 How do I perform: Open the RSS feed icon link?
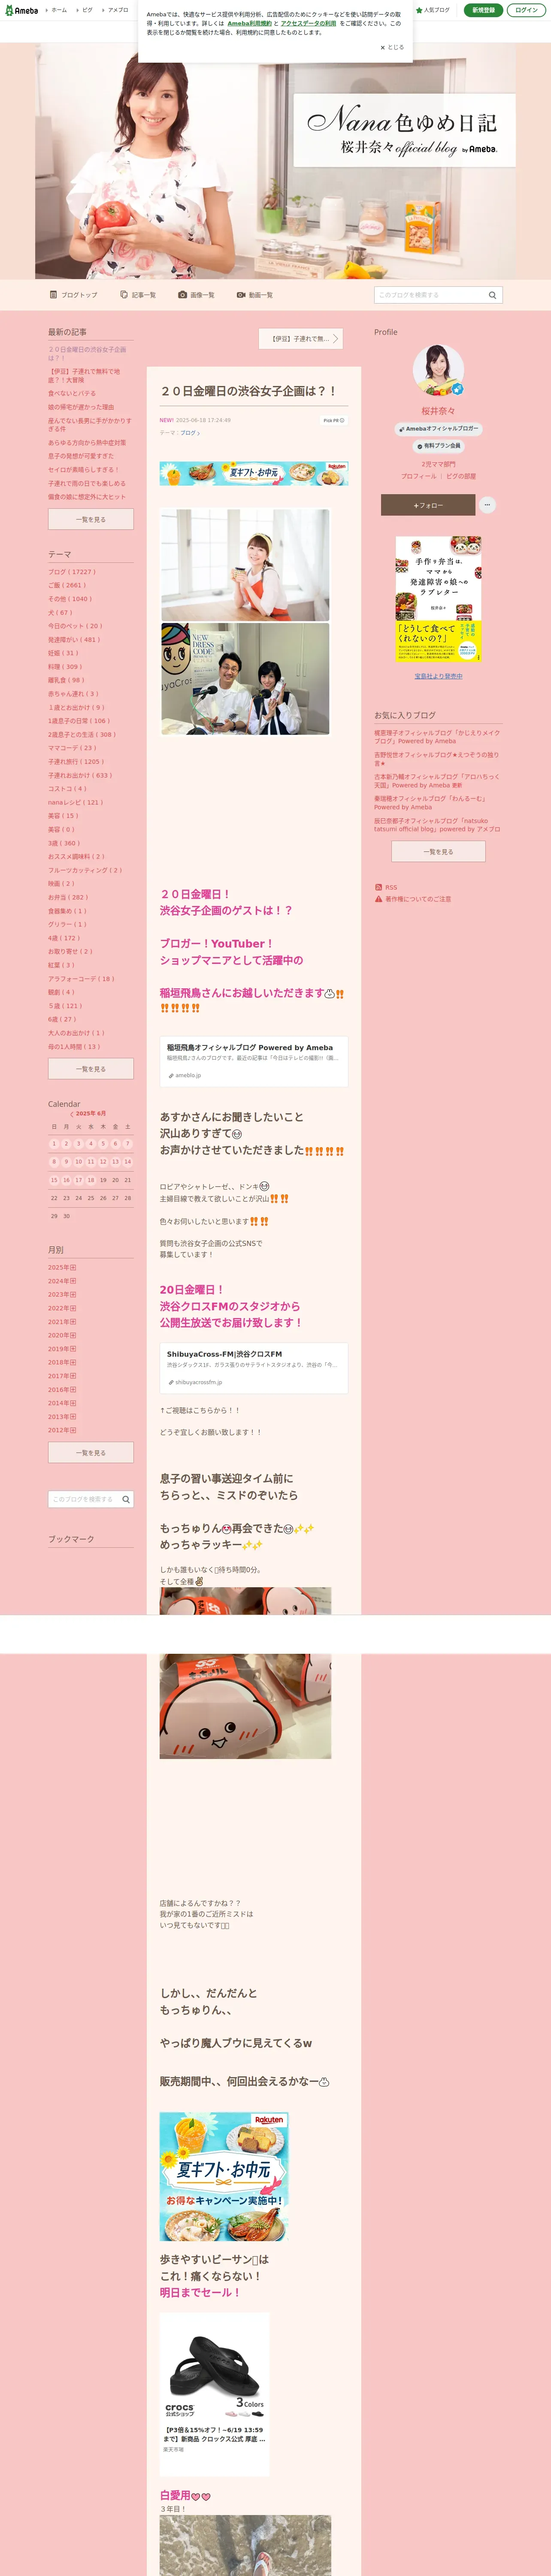coord(386,887)
